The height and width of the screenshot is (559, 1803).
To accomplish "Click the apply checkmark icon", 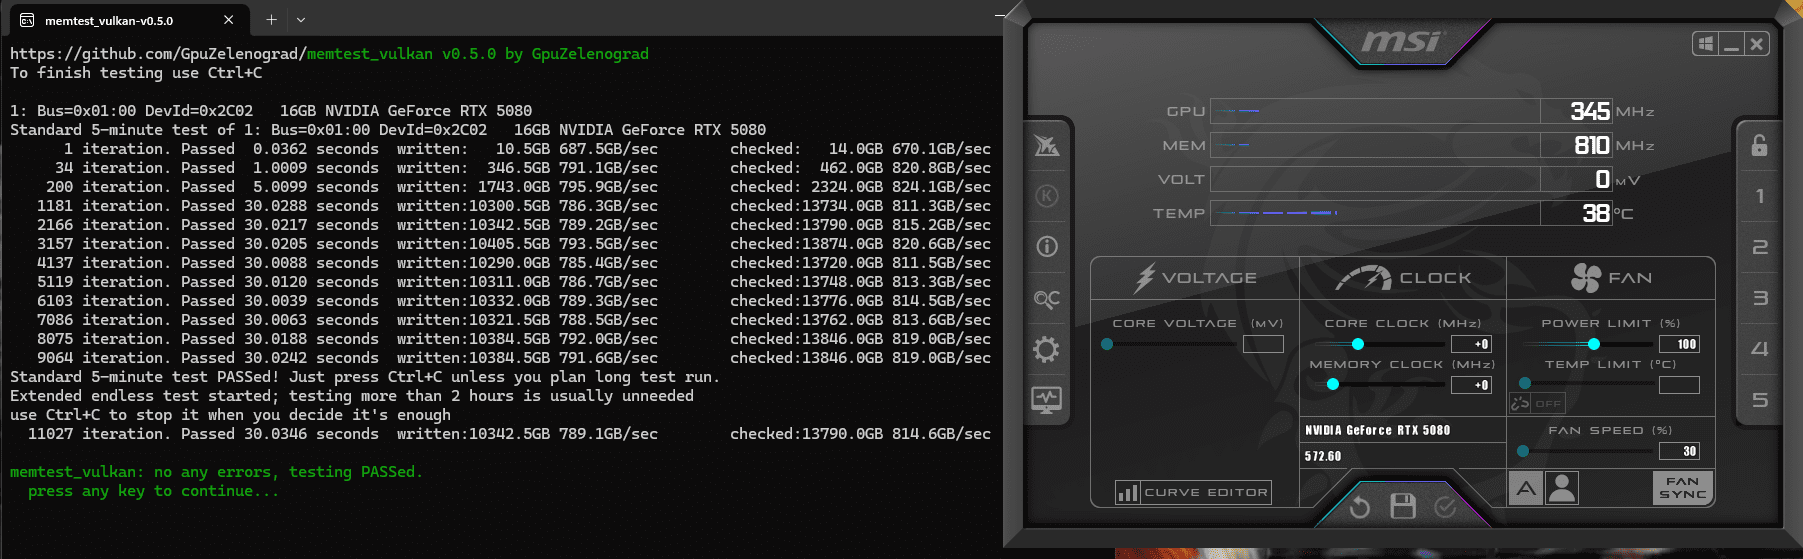I will coord(1445,507).
